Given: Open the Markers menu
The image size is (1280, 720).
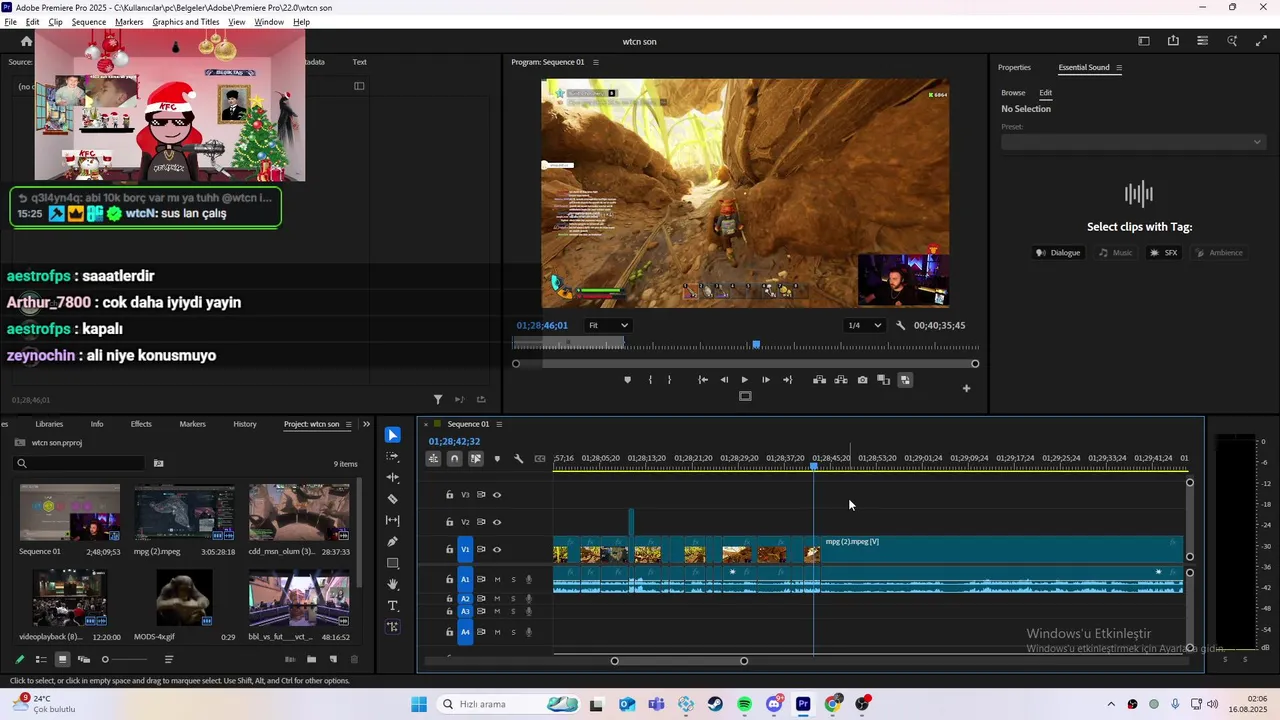Looking at the screenshot, I should pos(129,22).
